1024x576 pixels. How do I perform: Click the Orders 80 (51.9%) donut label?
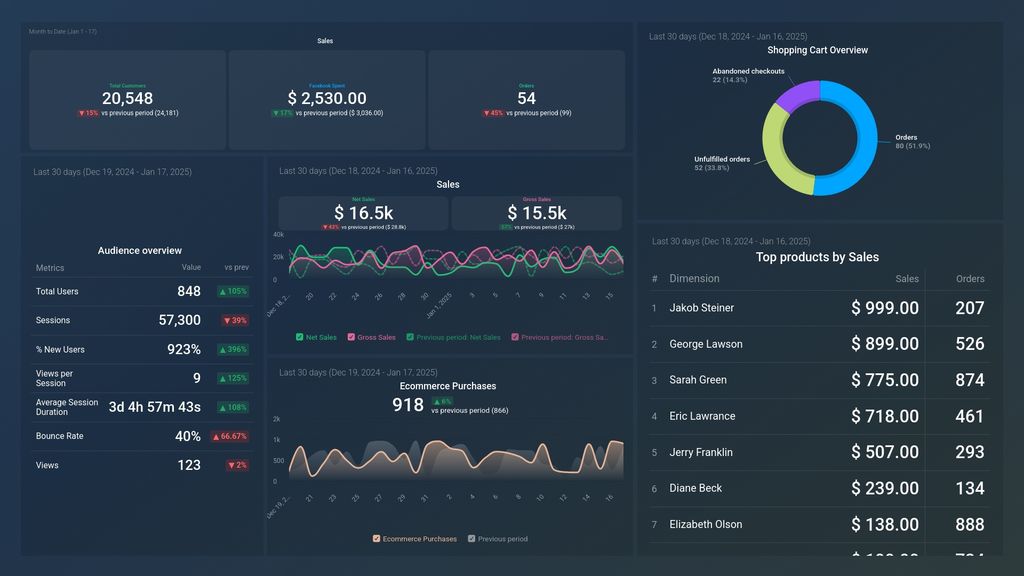coord(913,142)
